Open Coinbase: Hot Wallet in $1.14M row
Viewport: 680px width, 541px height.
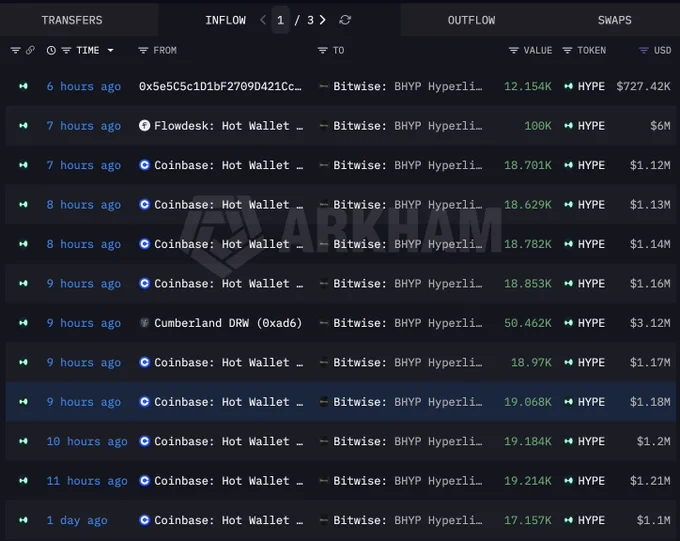click(x=229, y=244)
